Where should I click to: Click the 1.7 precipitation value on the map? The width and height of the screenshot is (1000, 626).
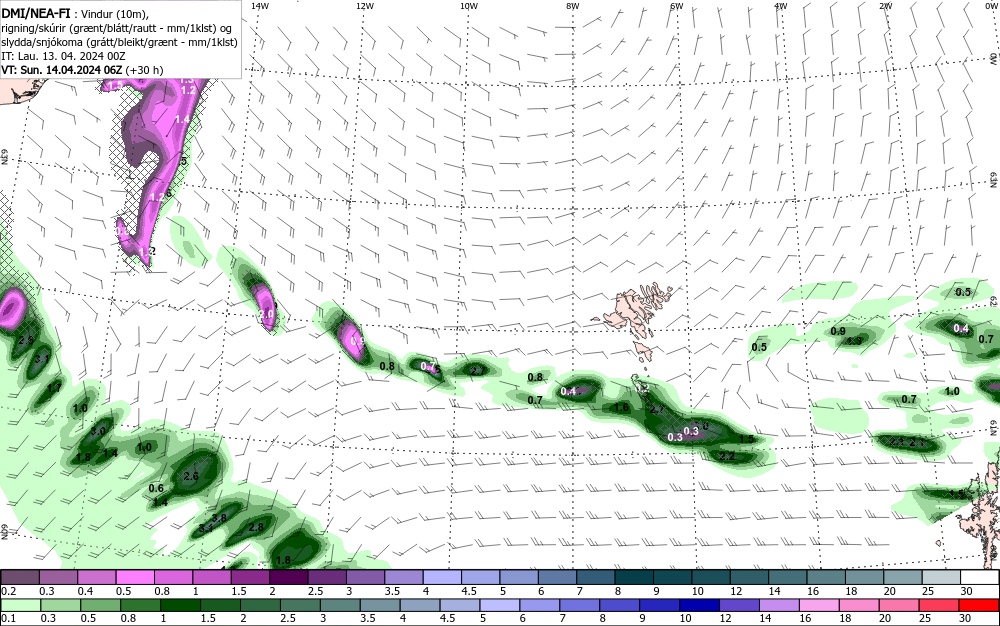[54, 387]
